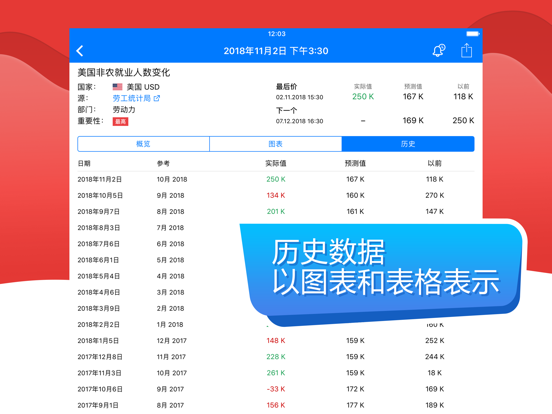Image resolution: width=552 pixels, height=414 pixels.
Task: Click the 12:03 clock in status bar
Action: click(276, 34)
